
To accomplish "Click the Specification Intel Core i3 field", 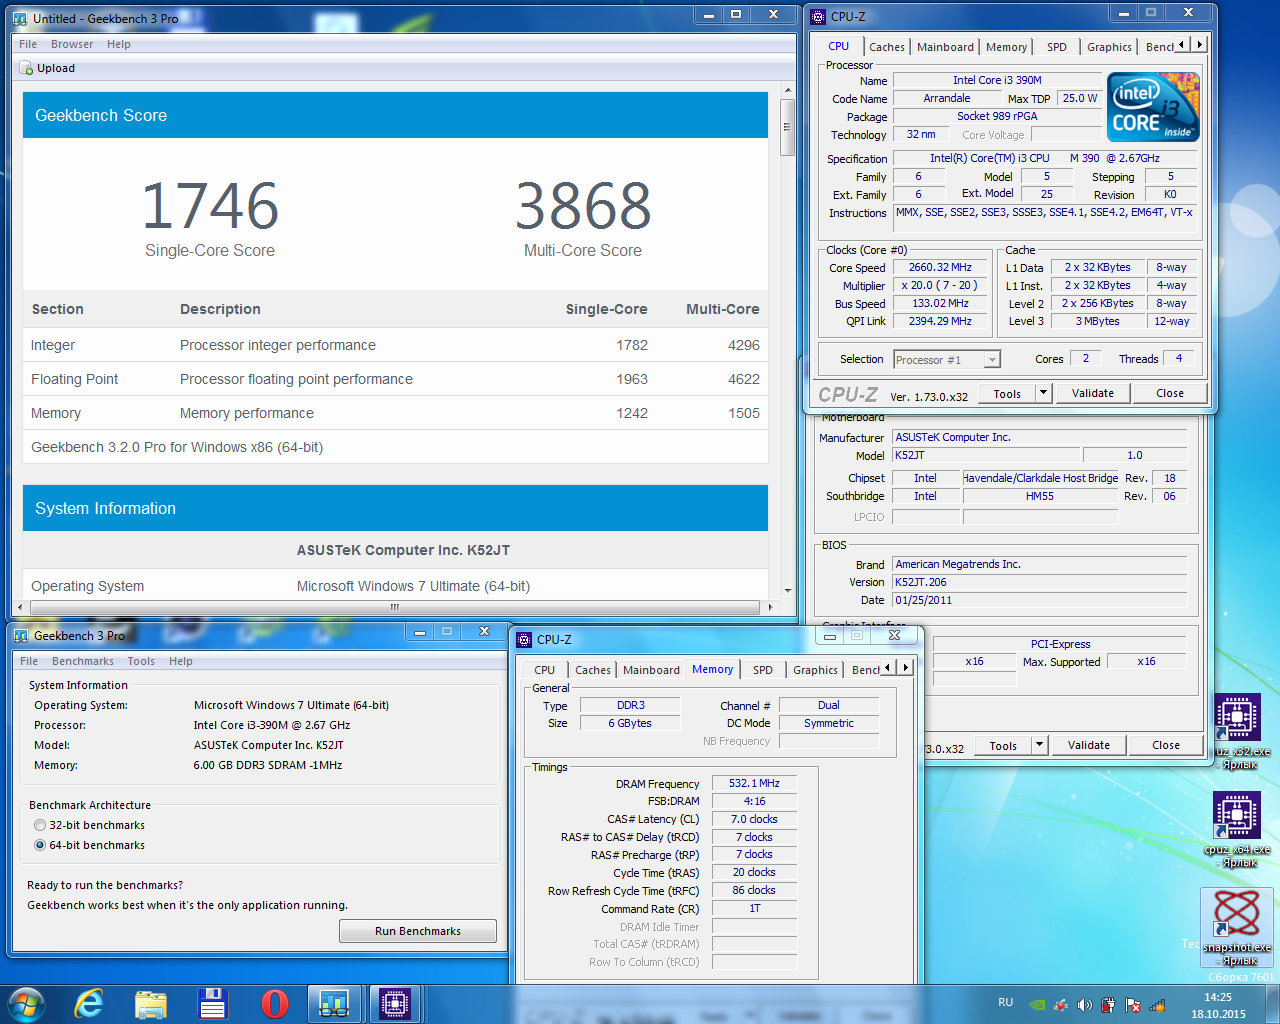I will (1044, 158).
